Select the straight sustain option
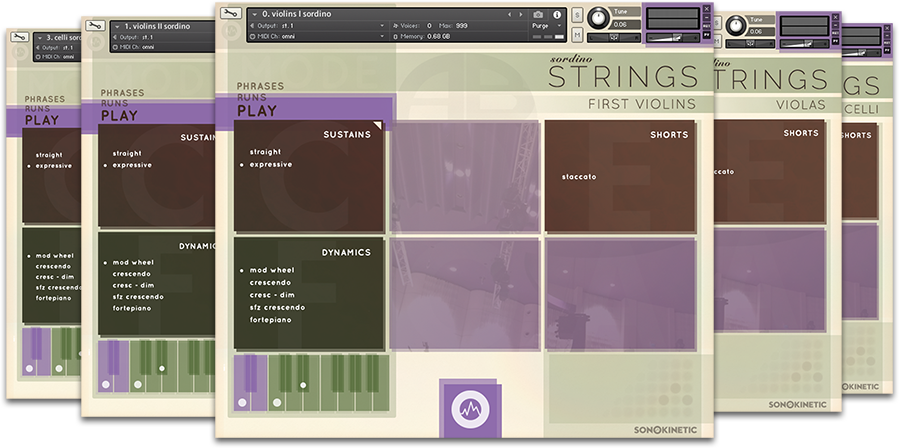899x448 pixels. point(264,152)
